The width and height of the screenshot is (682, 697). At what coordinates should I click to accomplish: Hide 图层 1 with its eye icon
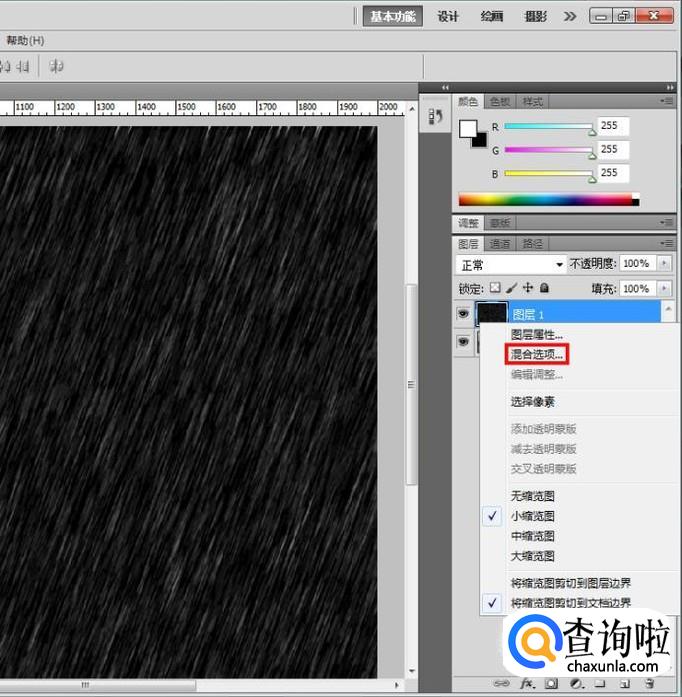pyautogui.click(x=463, y=313)
